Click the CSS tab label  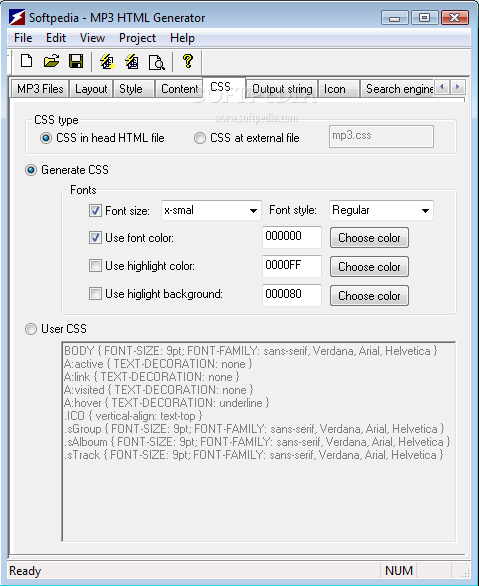coord(220,87)
